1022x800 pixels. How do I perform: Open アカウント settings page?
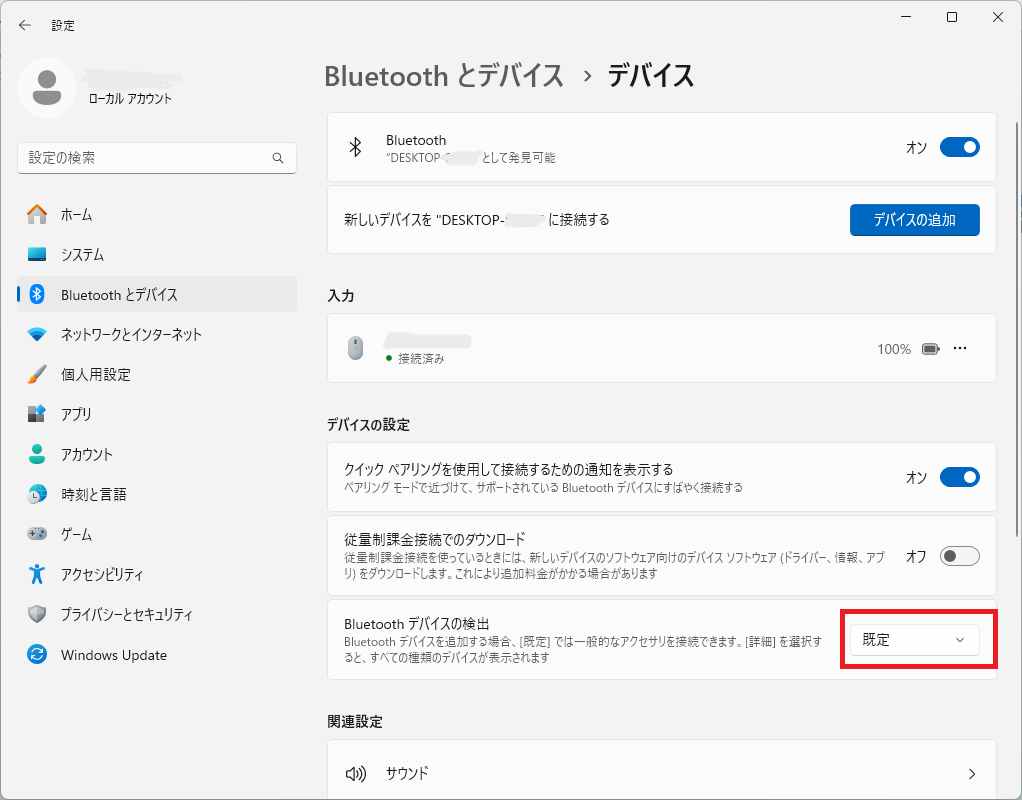pyautogui.click(x=157, y=454)
